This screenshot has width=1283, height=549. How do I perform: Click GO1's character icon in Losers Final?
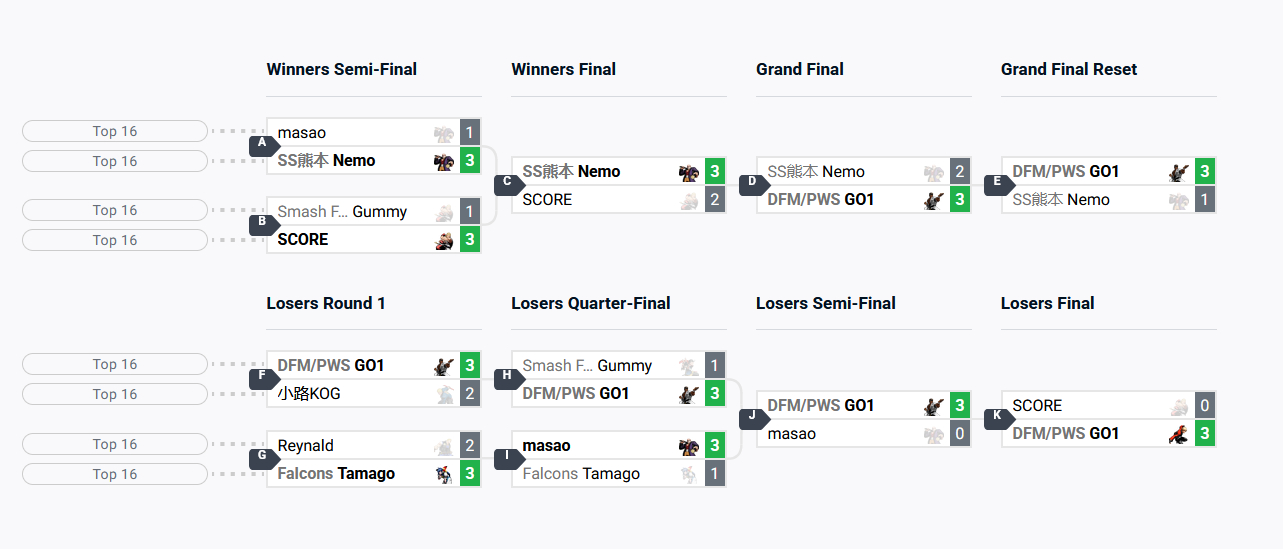click(1179, 434)
